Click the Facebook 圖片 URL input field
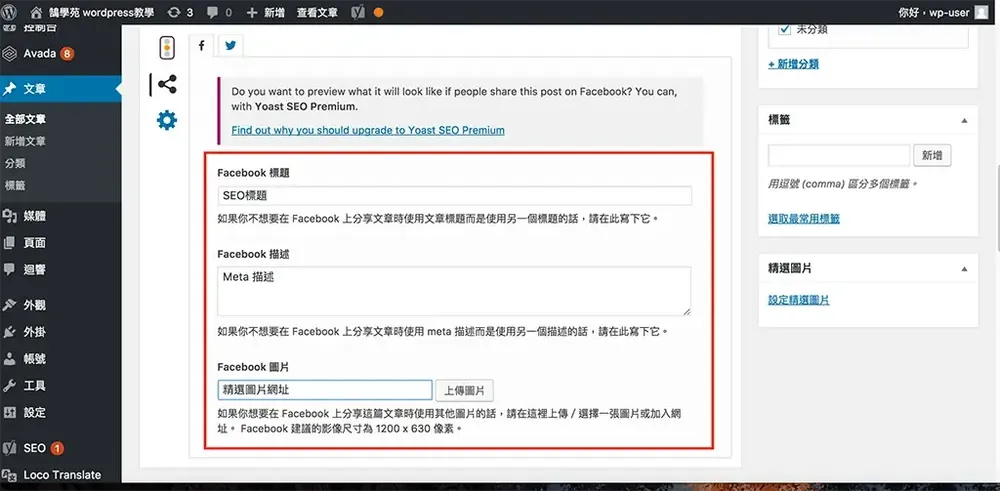The height and width of the screenshot is (491, 1000). click(325, 390)
